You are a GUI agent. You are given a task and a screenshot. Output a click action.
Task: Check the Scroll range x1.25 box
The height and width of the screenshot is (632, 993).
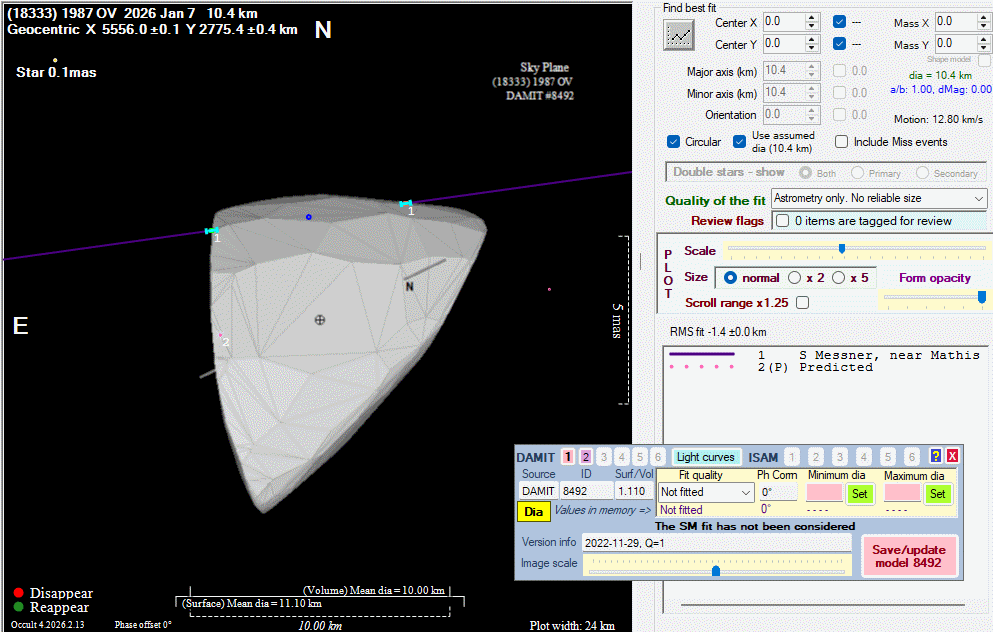point(801,302)
